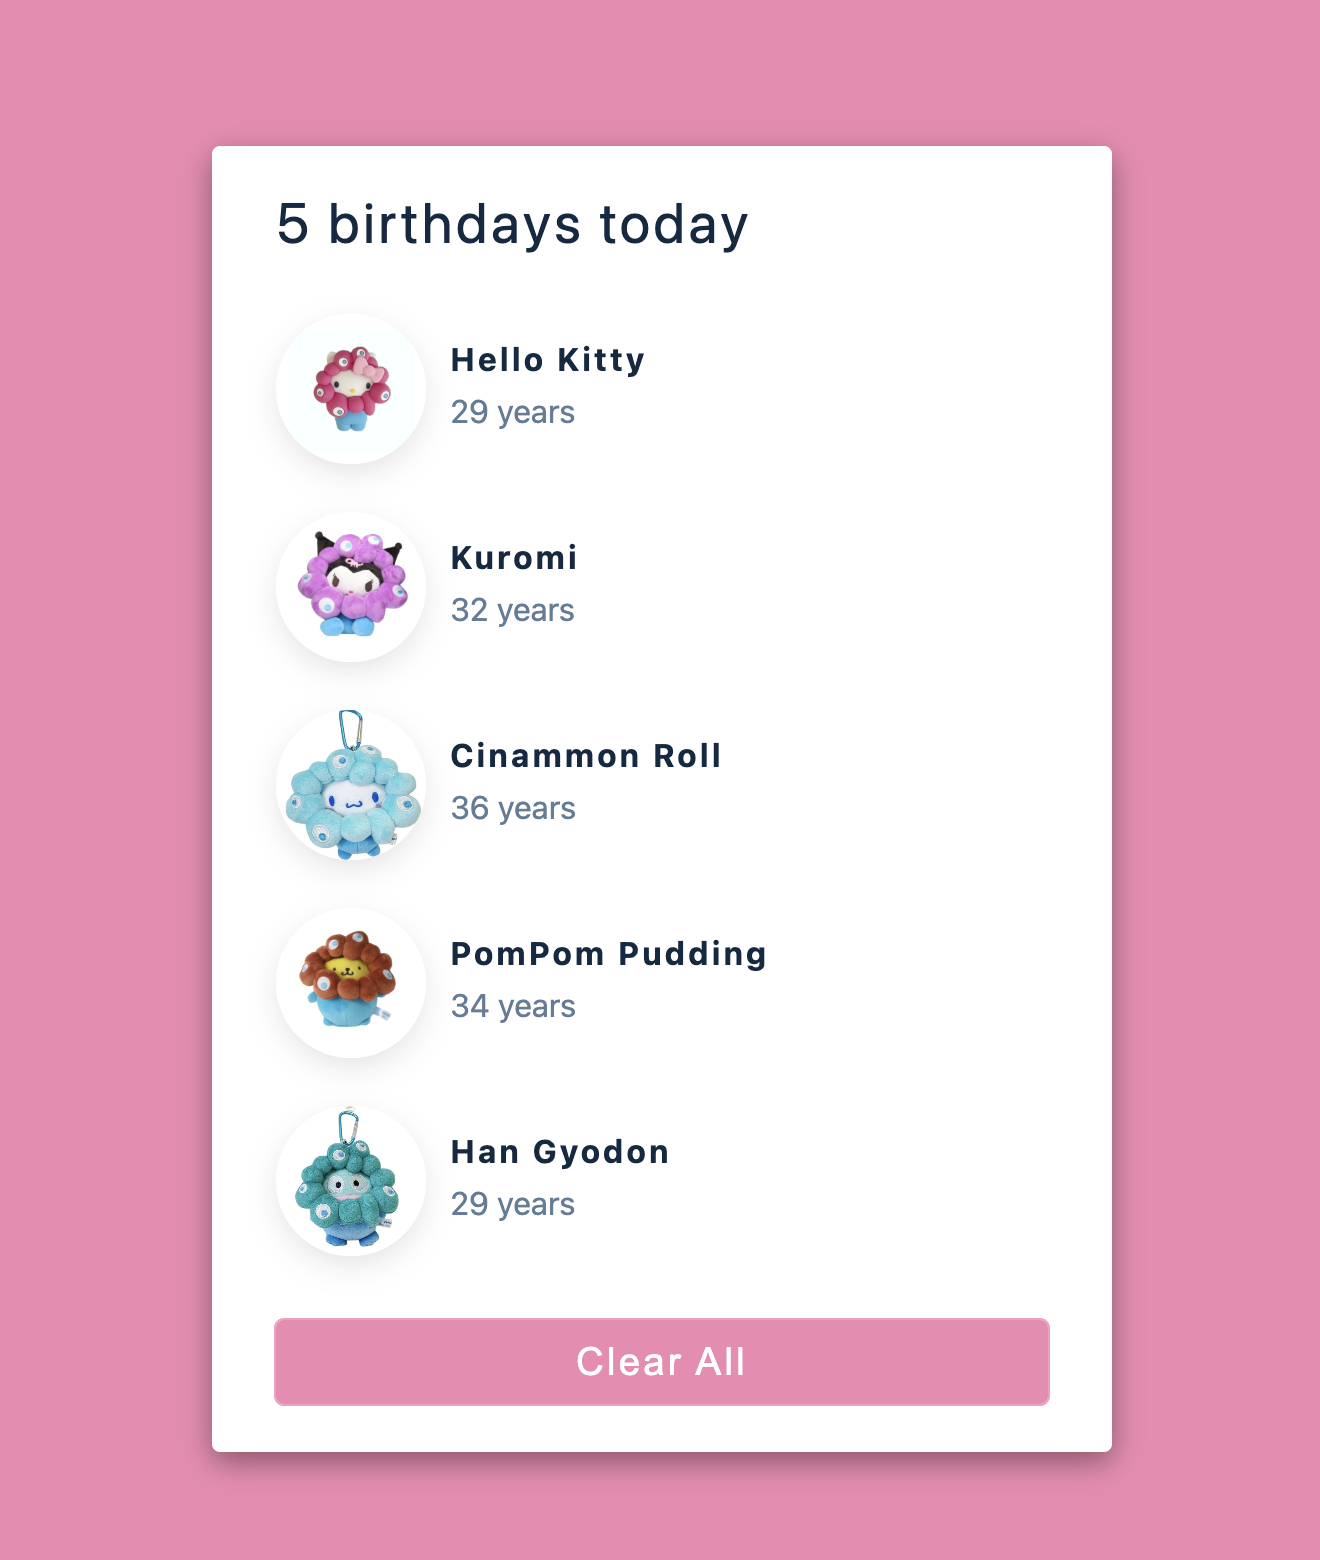Viewport: 1320px width, 1560px height.
Task: Click the '29 years' under Hello Kitty
Action: (x=513, y=412)
